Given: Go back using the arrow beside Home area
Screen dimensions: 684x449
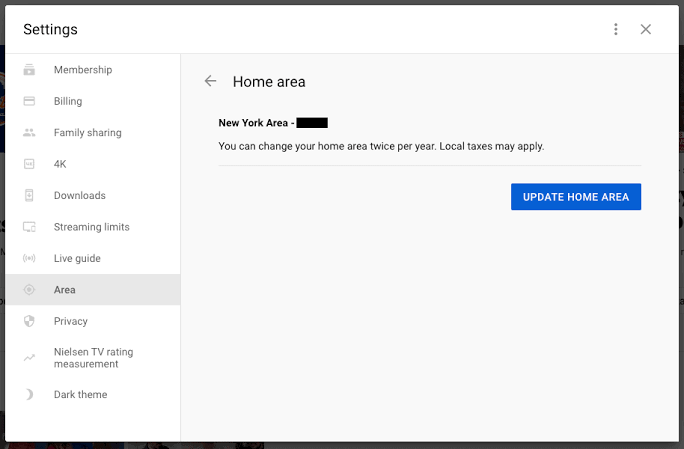Looking at the screenshot, I should [x=211, y=81].
